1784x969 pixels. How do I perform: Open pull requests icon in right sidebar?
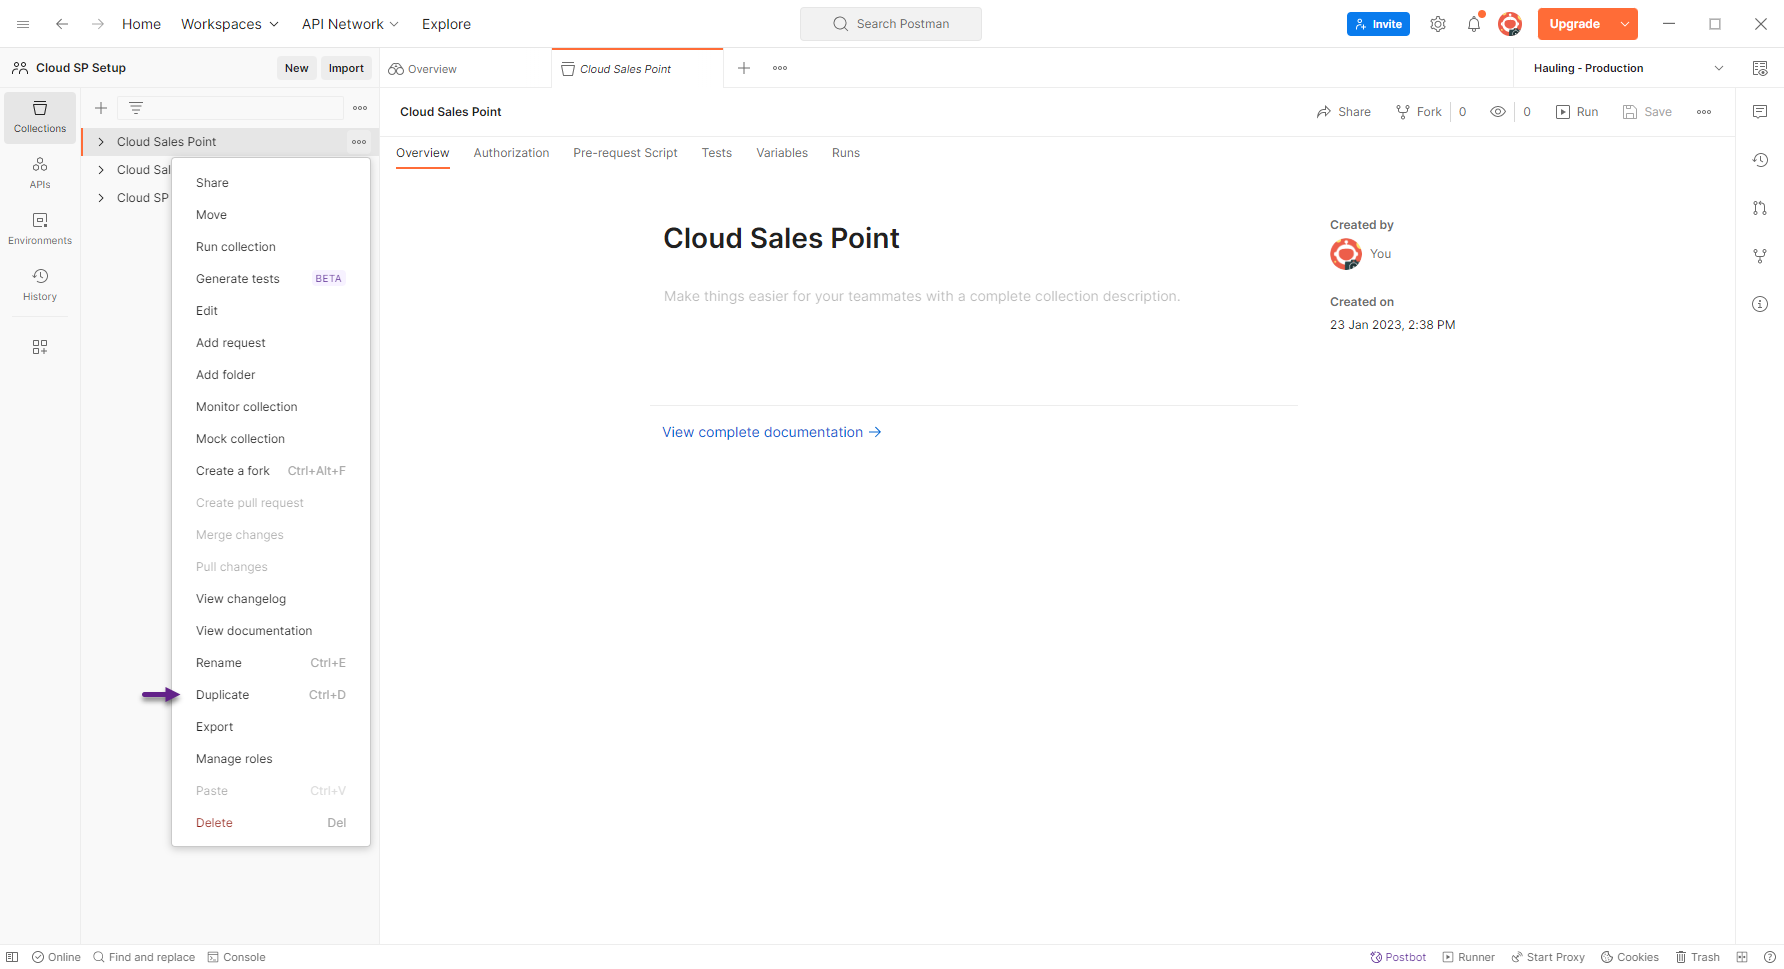tap(1760, 208)
